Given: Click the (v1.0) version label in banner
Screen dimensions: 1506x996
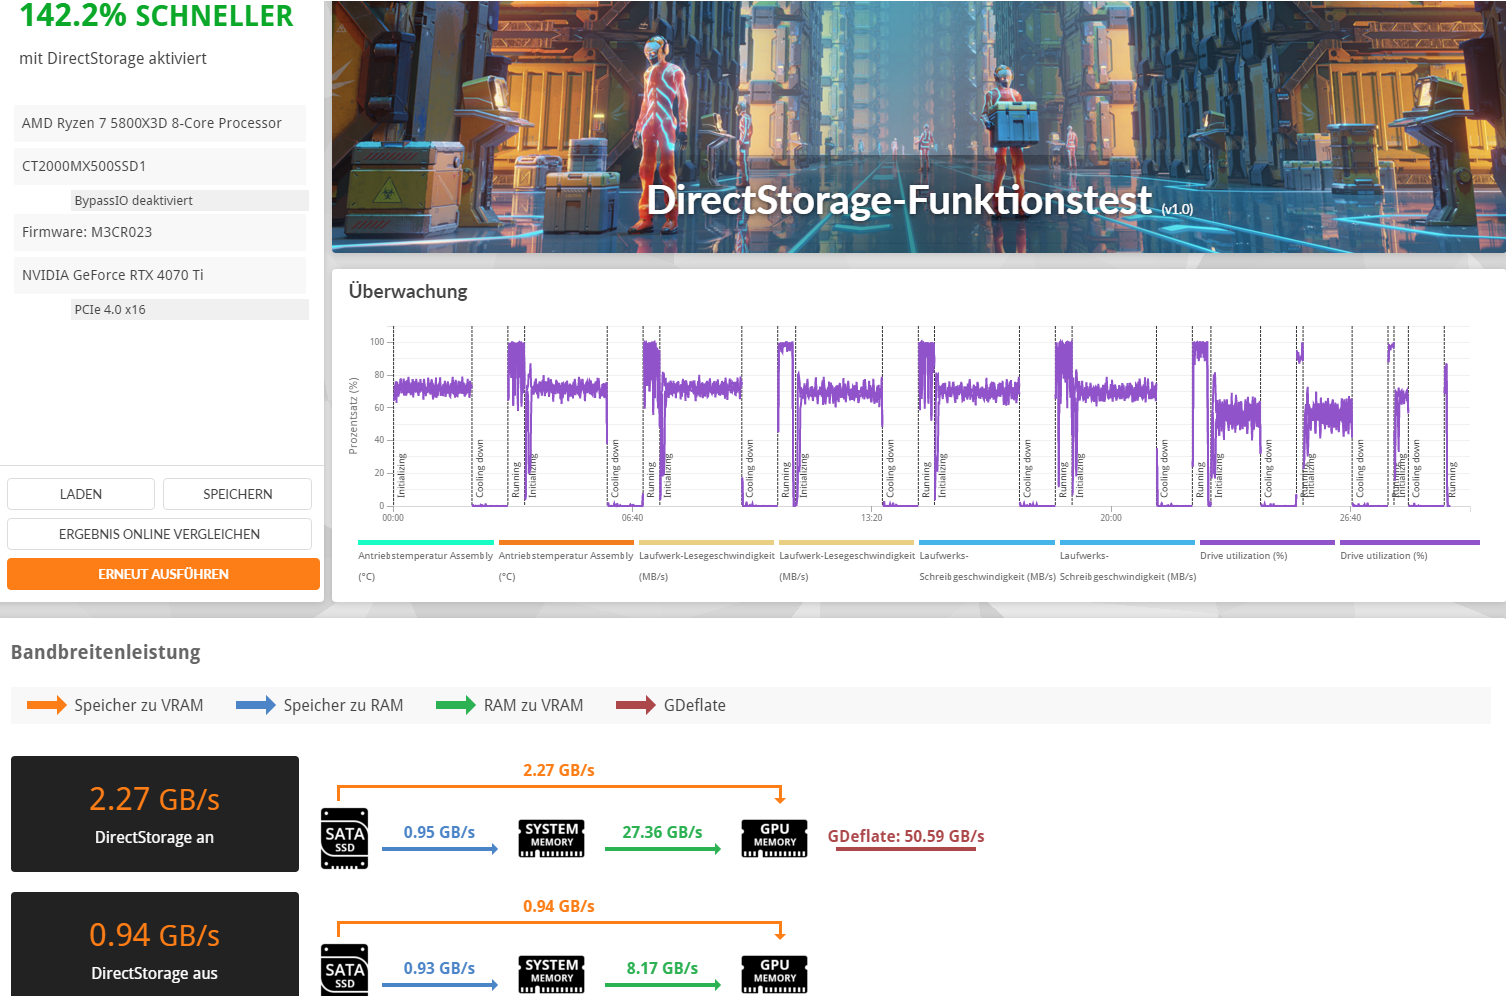Looking at the screenshot, I should point(1177,209).
